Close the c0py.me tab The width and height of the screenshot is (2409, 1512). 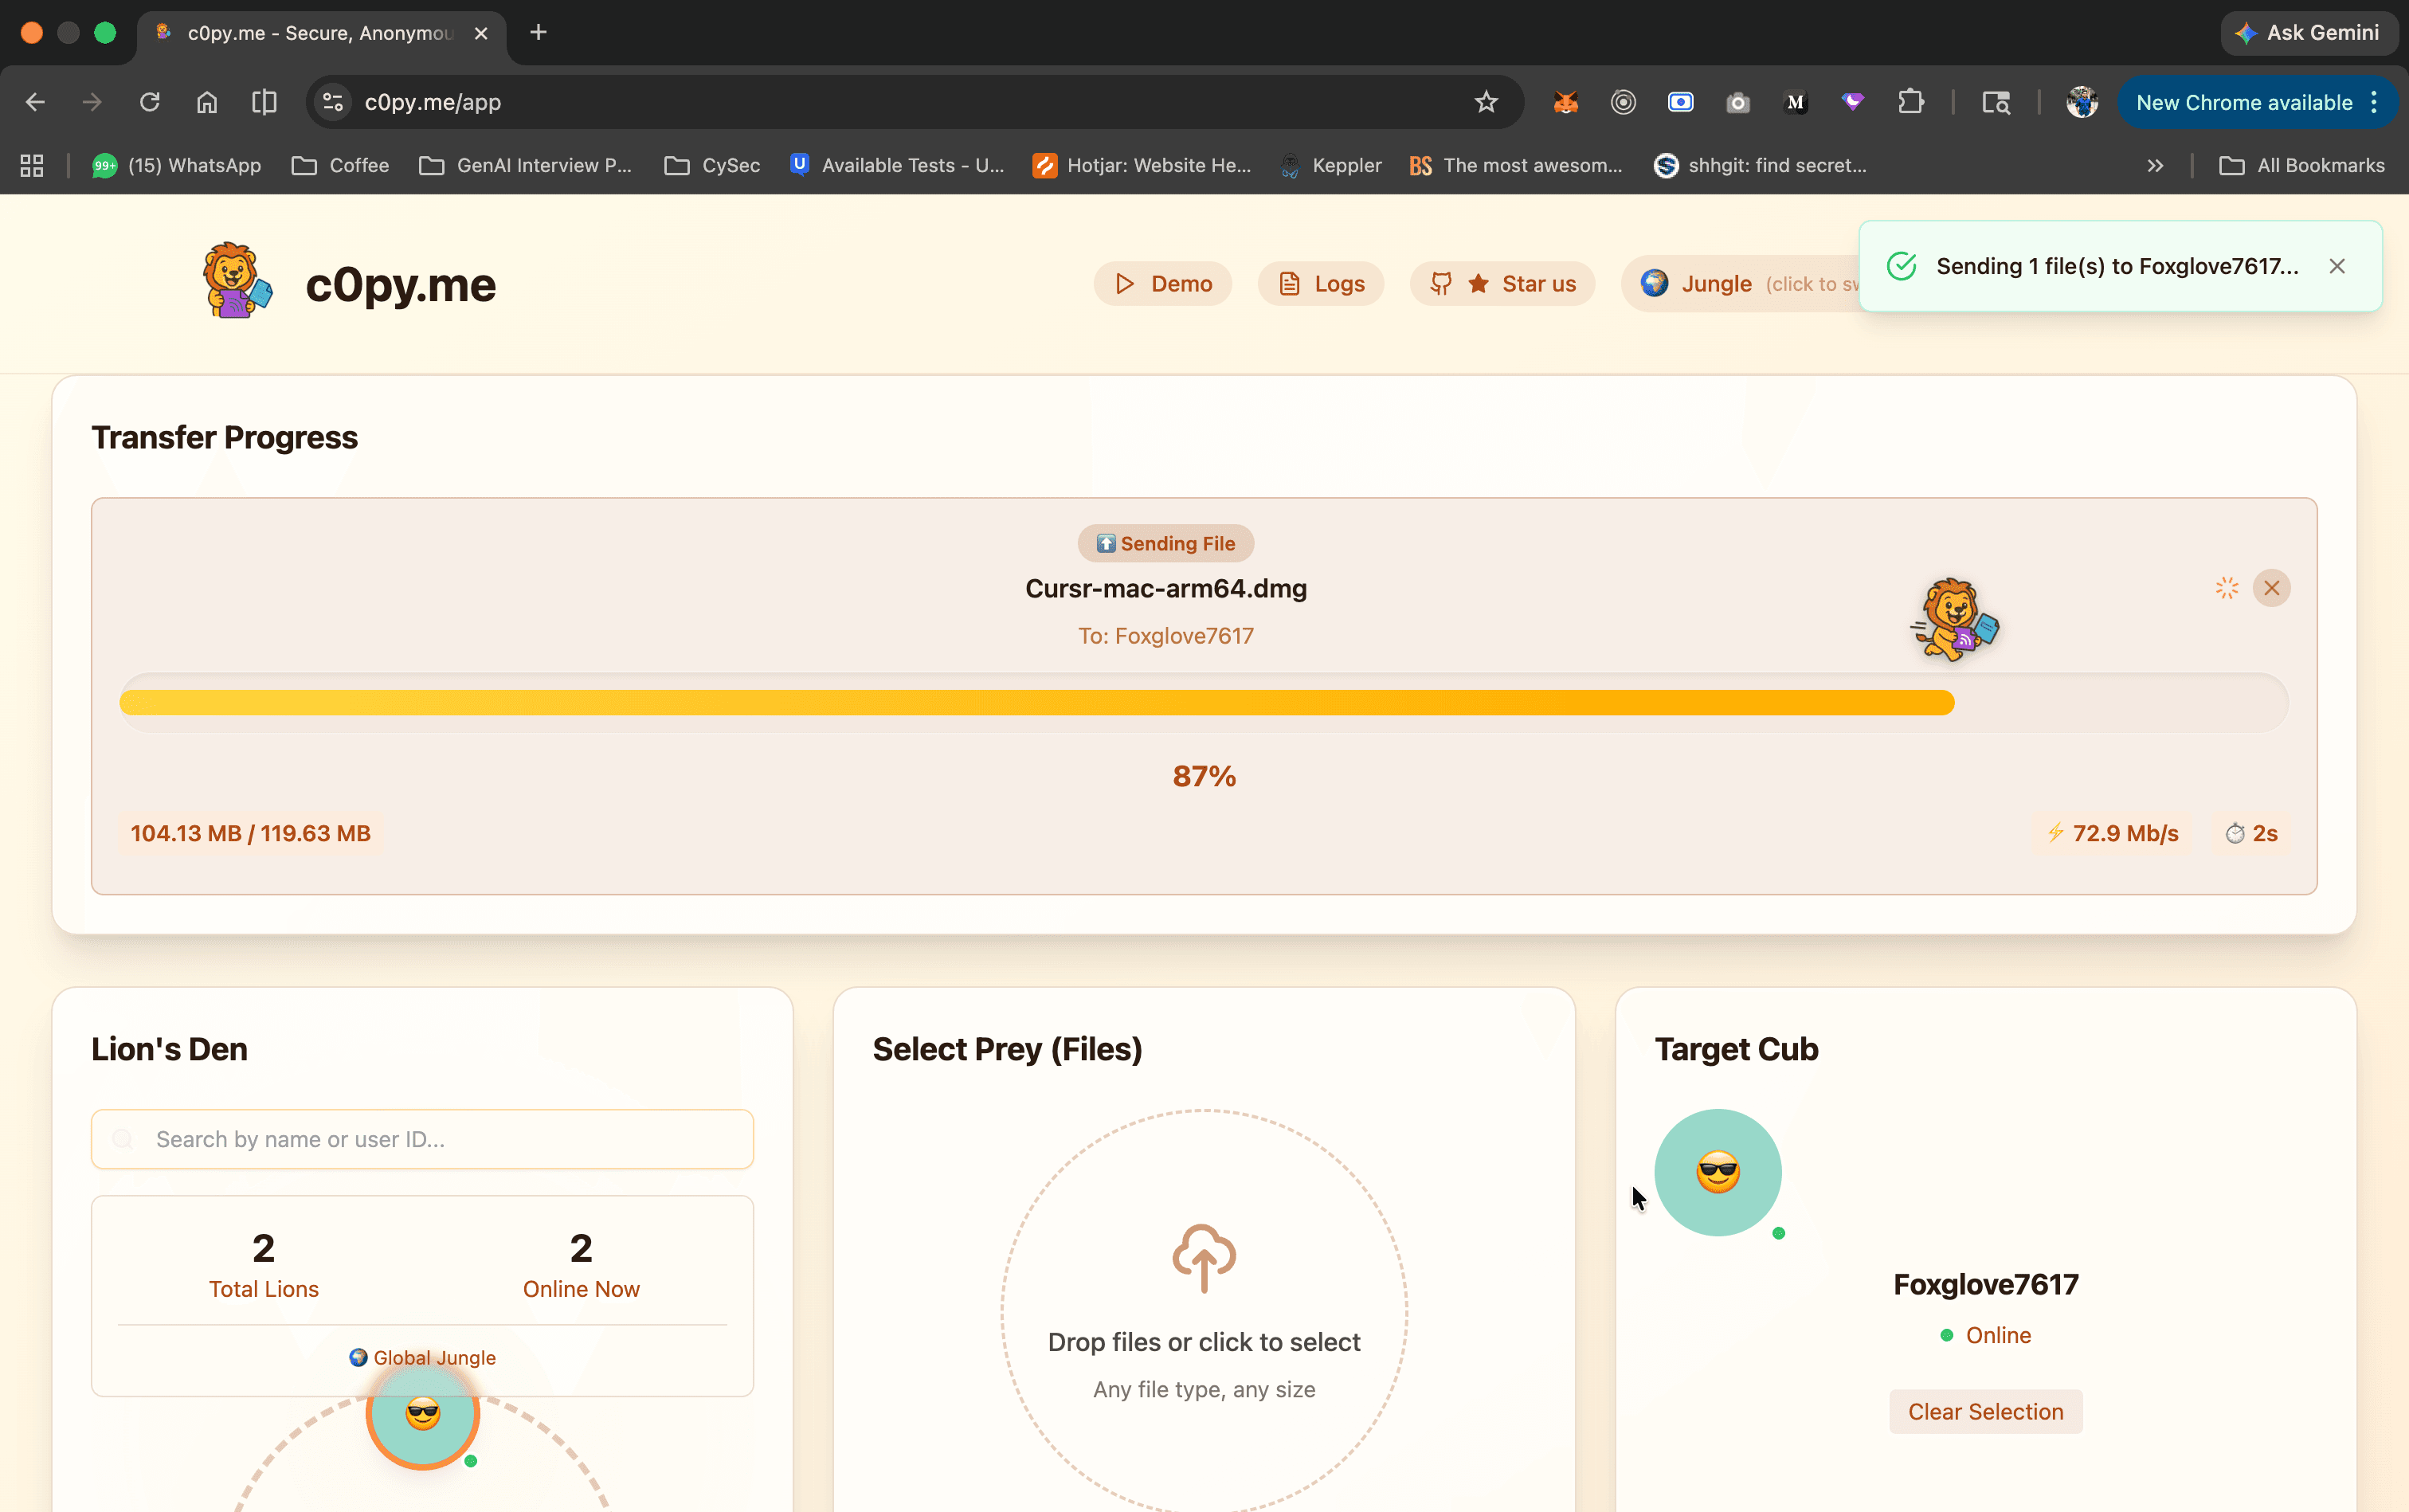click(481, 33)
